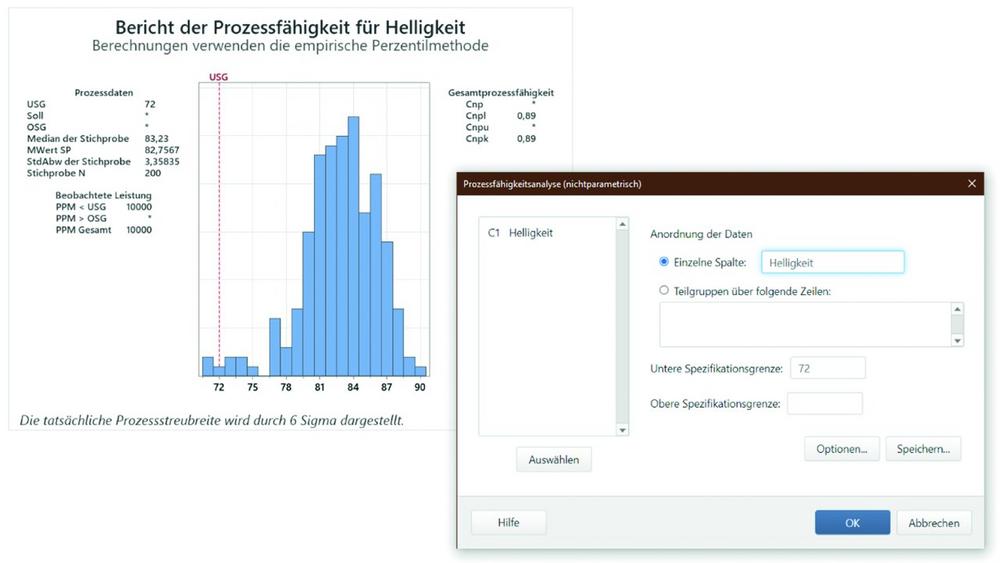Image resolution: width=1000 pixels, height=563 pixels.
Task: Click the Auswählen button
Action: coord(554,459)
